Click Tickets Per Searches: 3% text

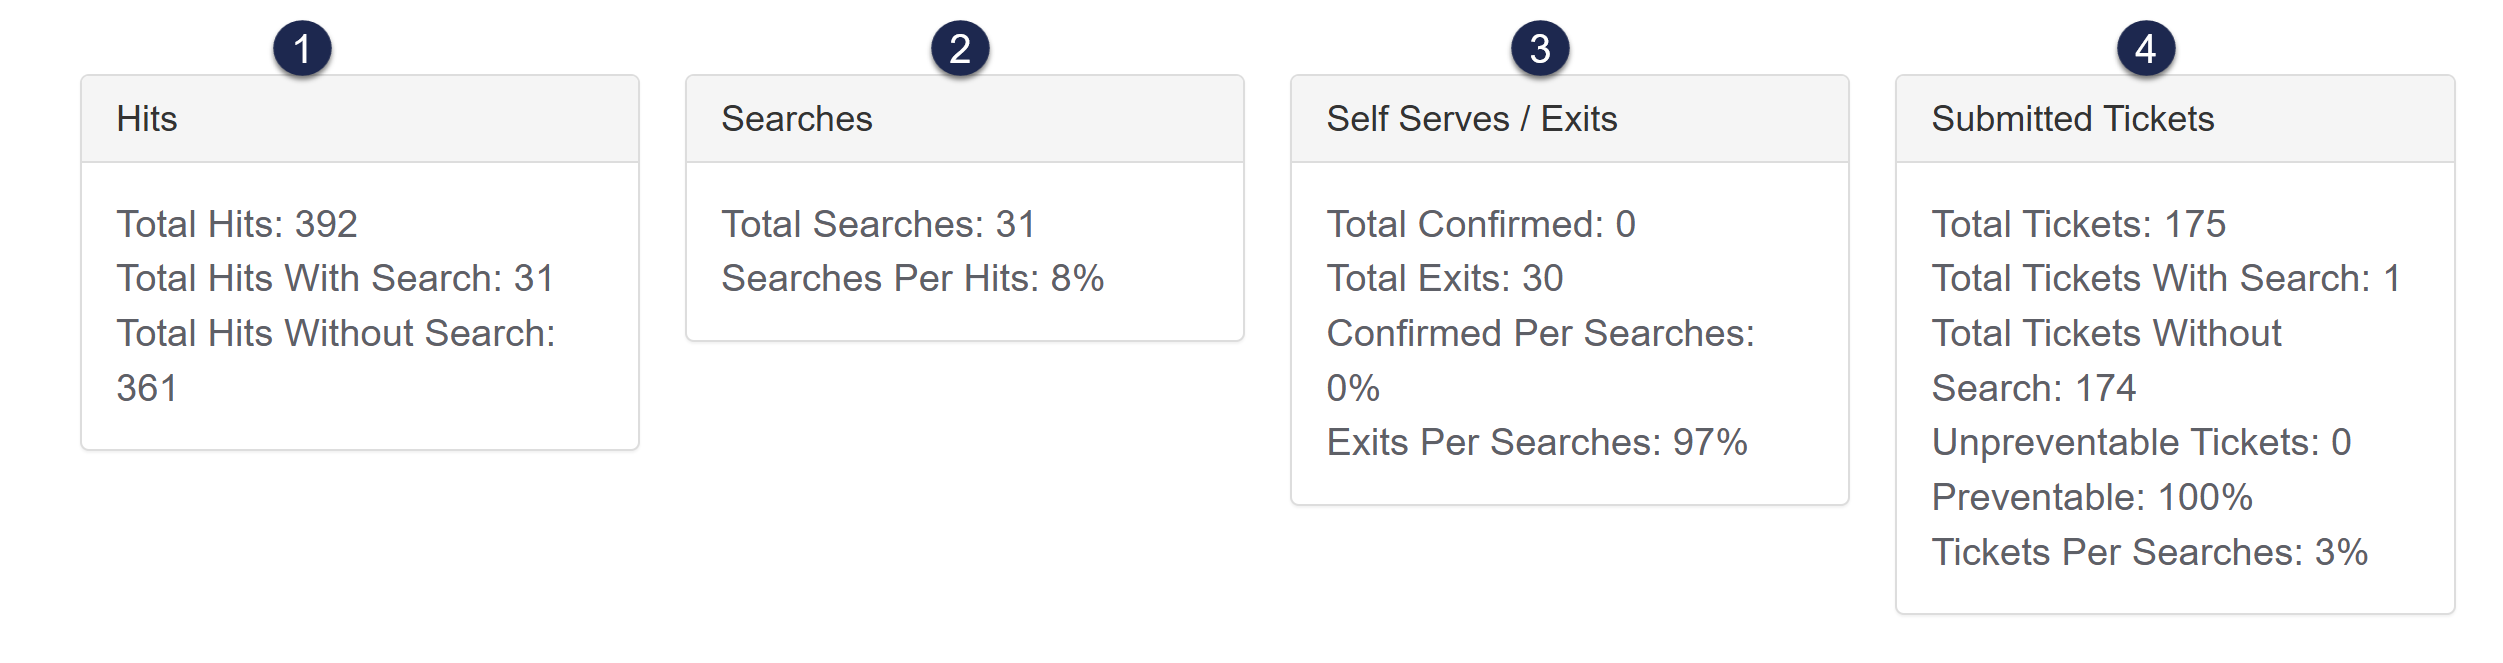tap(2150, 552)
